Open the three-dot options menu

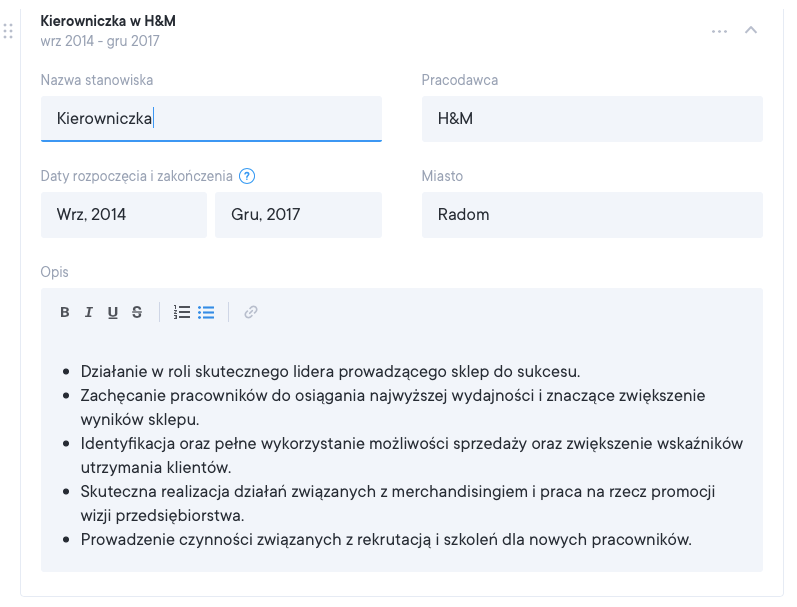pos(719,31)
